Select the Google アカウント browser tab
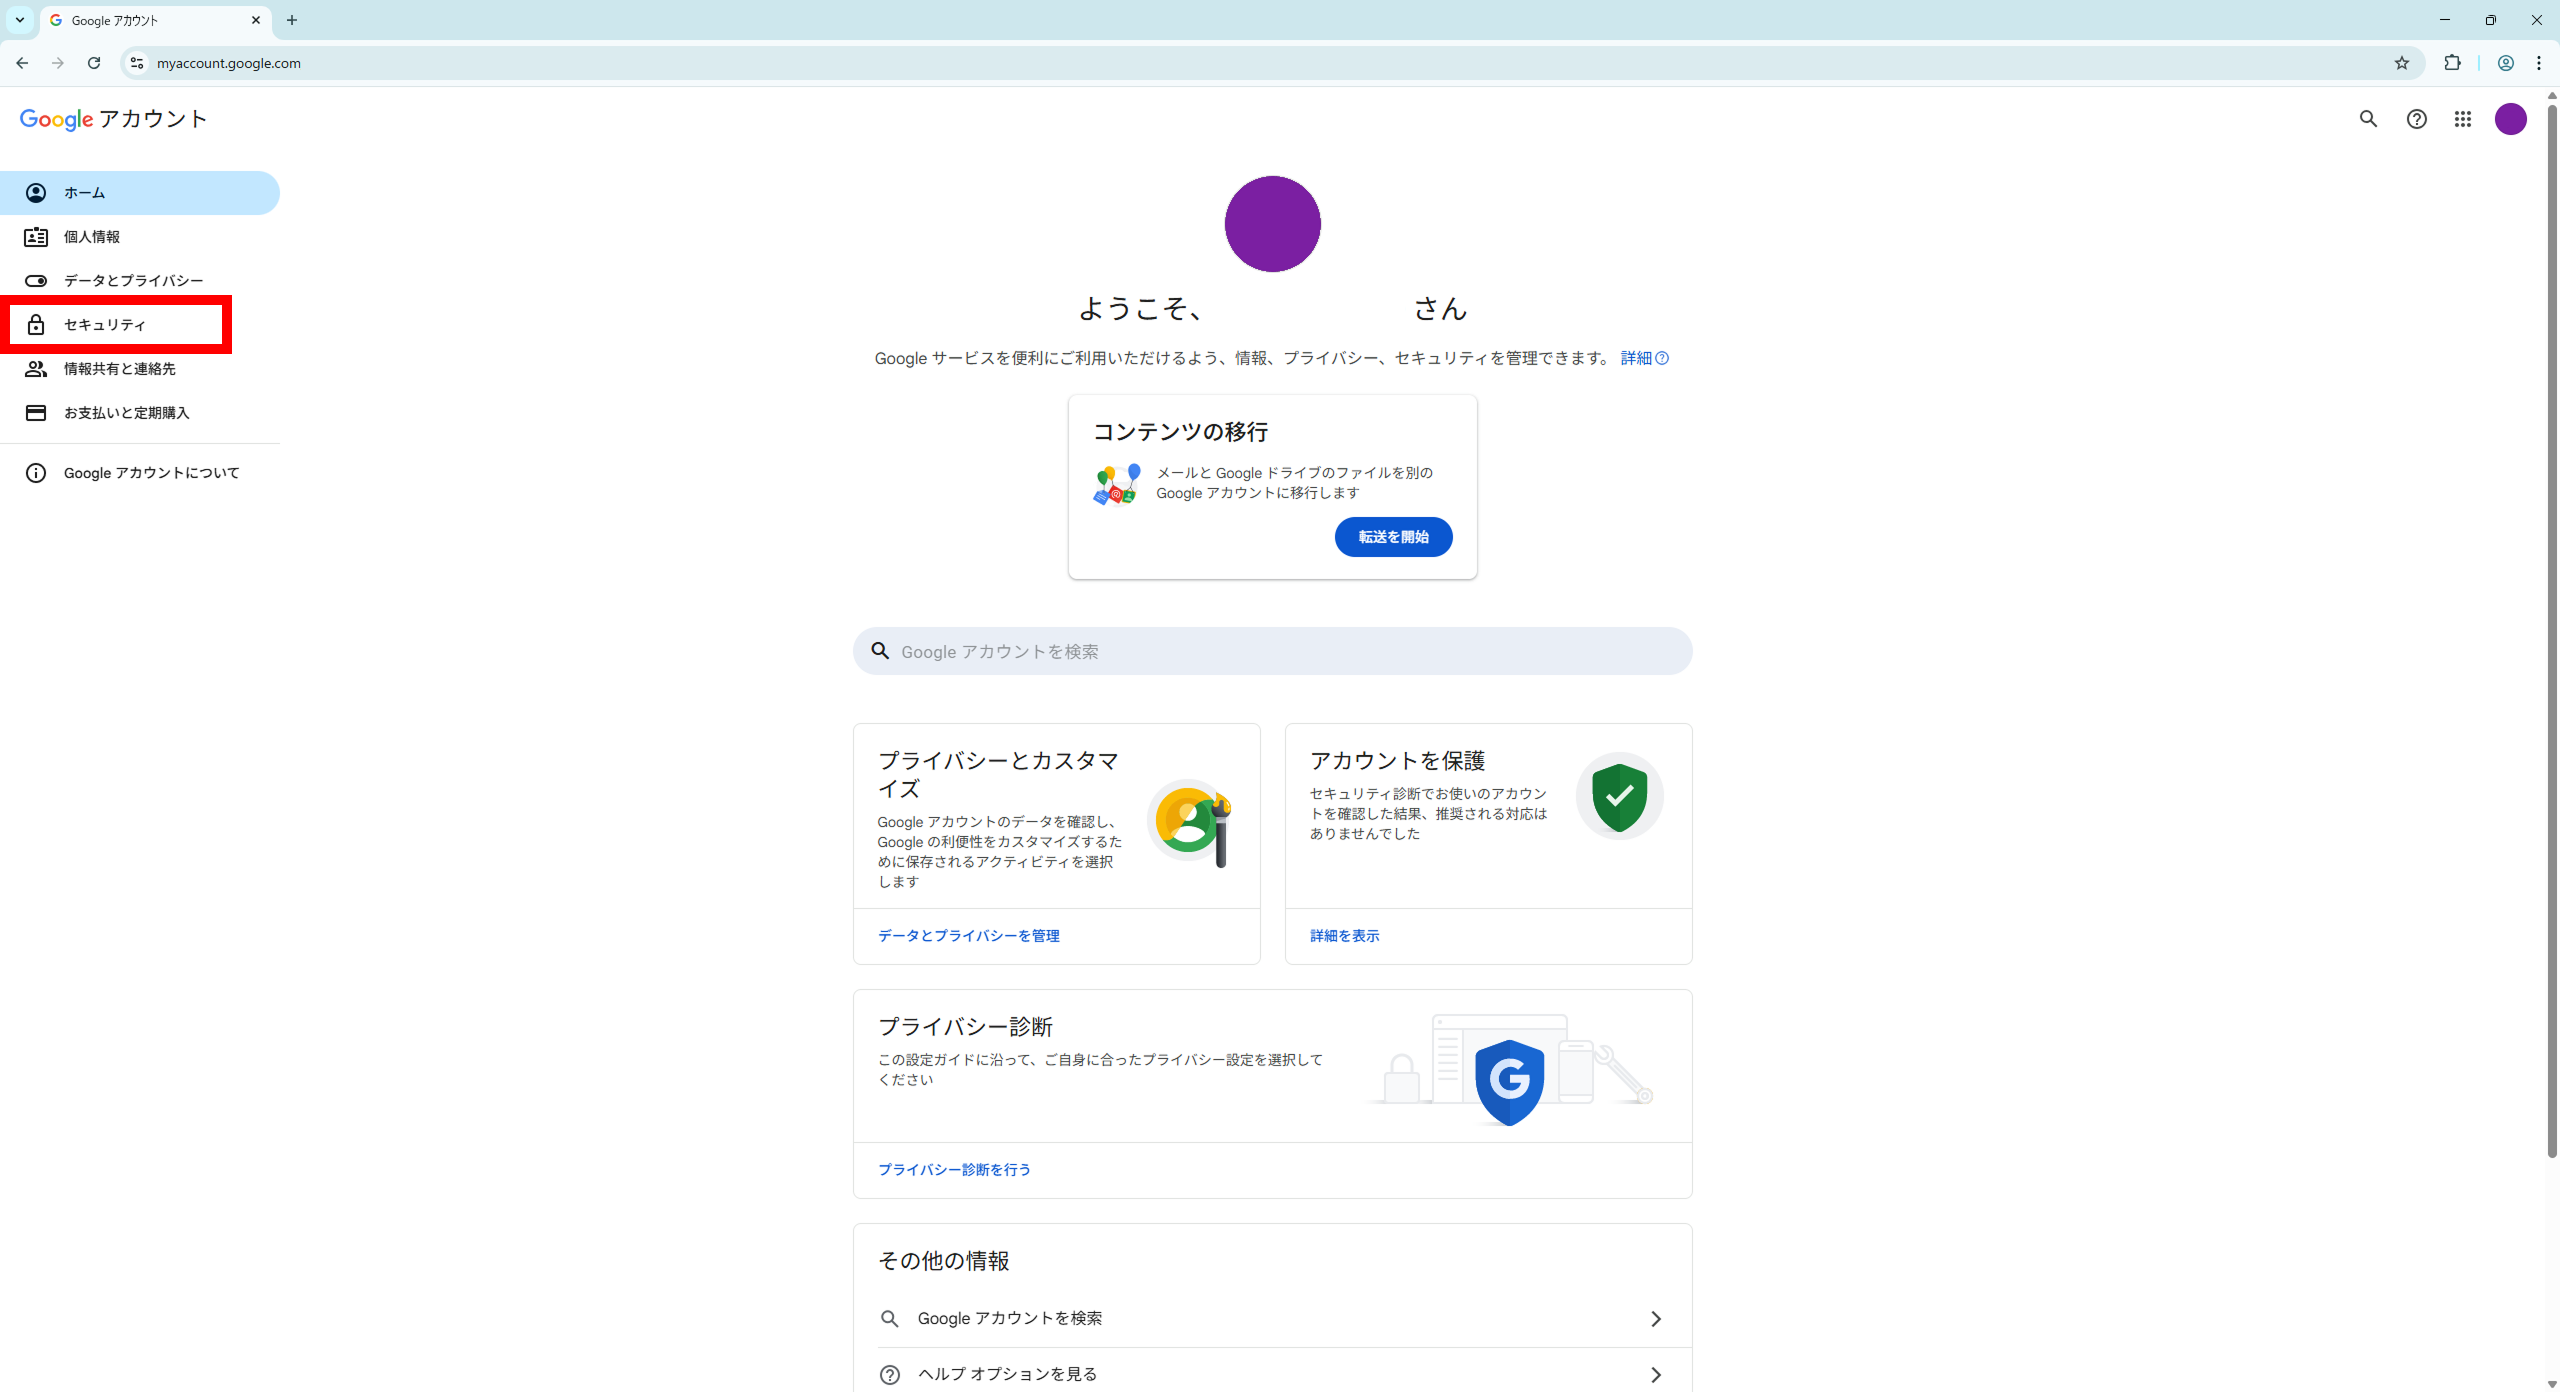2560x1392 pixels. coord(156,20)
